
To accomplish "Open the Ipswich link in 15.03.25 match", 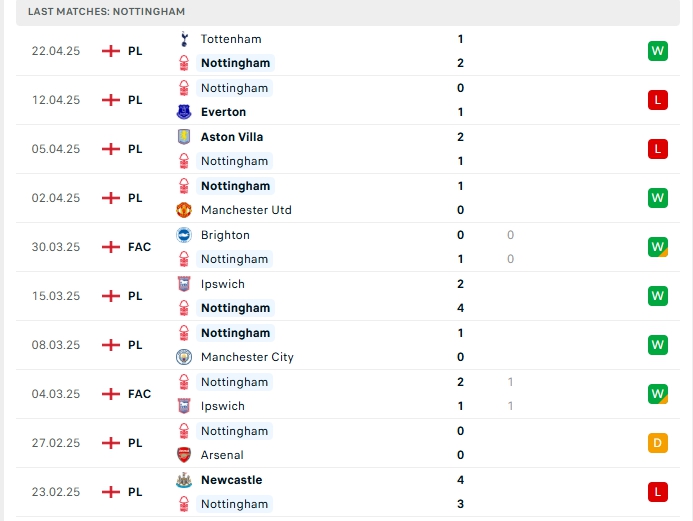I will tap(223, 284).
